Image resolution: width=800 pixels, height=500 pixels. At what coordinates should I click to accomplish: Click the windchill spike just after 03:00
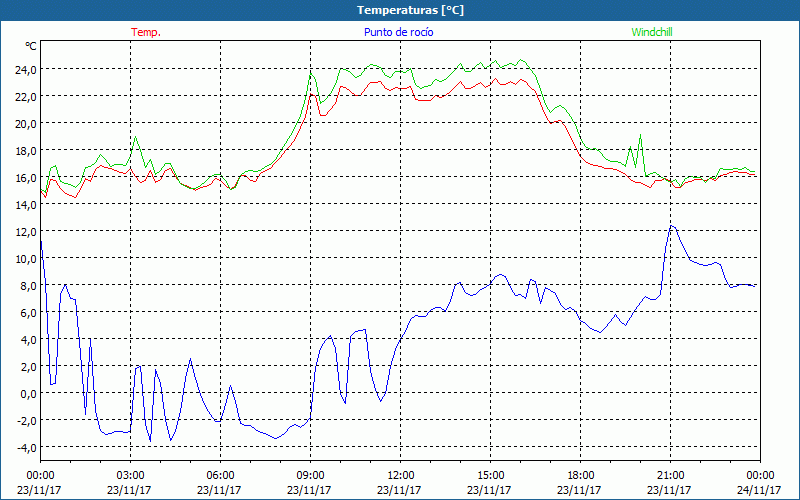click(x=135, y=137)
